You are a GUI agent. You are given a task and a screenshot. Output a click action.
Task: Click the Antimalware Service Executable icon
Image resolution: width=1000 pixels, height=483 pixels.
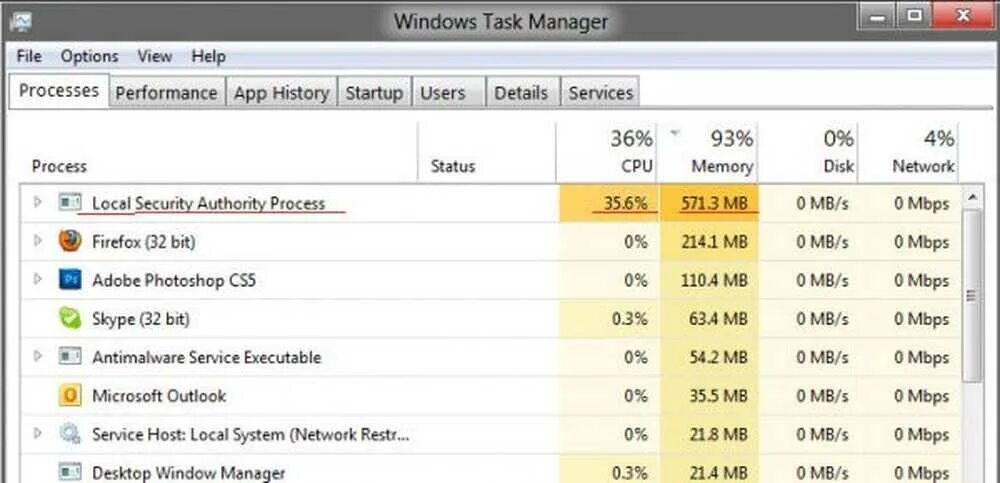pos(69,357)
